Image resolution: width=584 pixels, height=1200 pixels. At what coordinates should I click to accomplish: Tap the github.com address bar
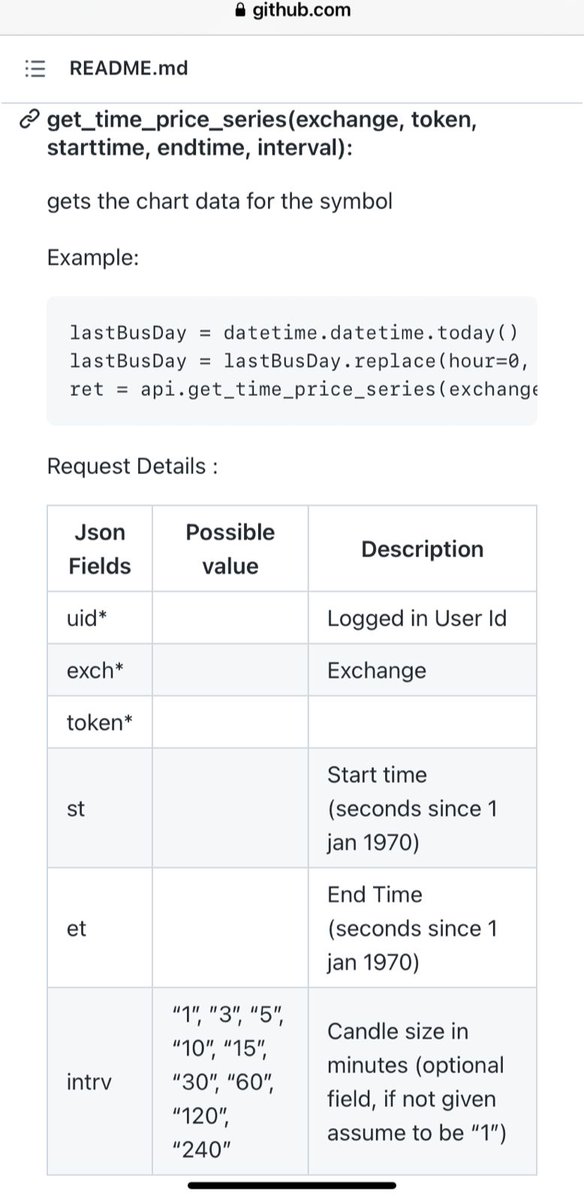(292, 10)
